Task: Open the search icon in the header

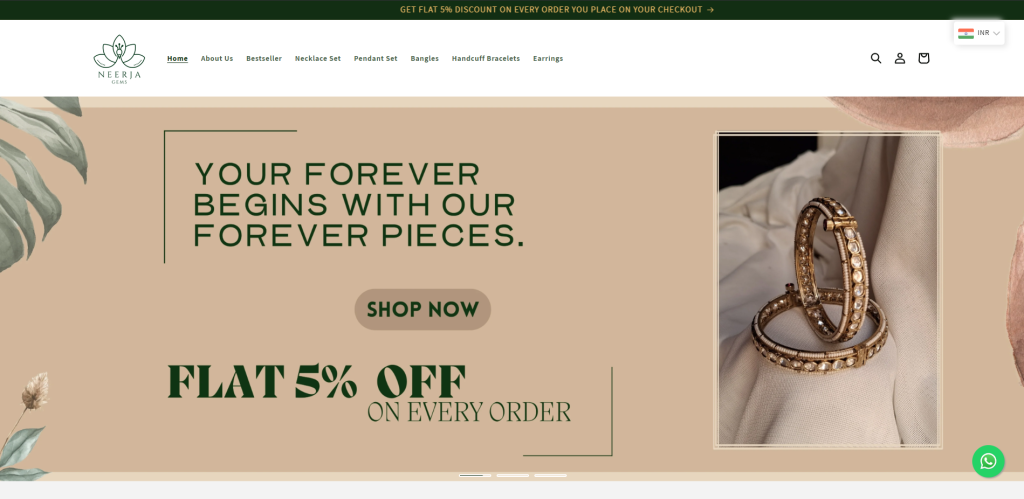Action: pos(876,58)
